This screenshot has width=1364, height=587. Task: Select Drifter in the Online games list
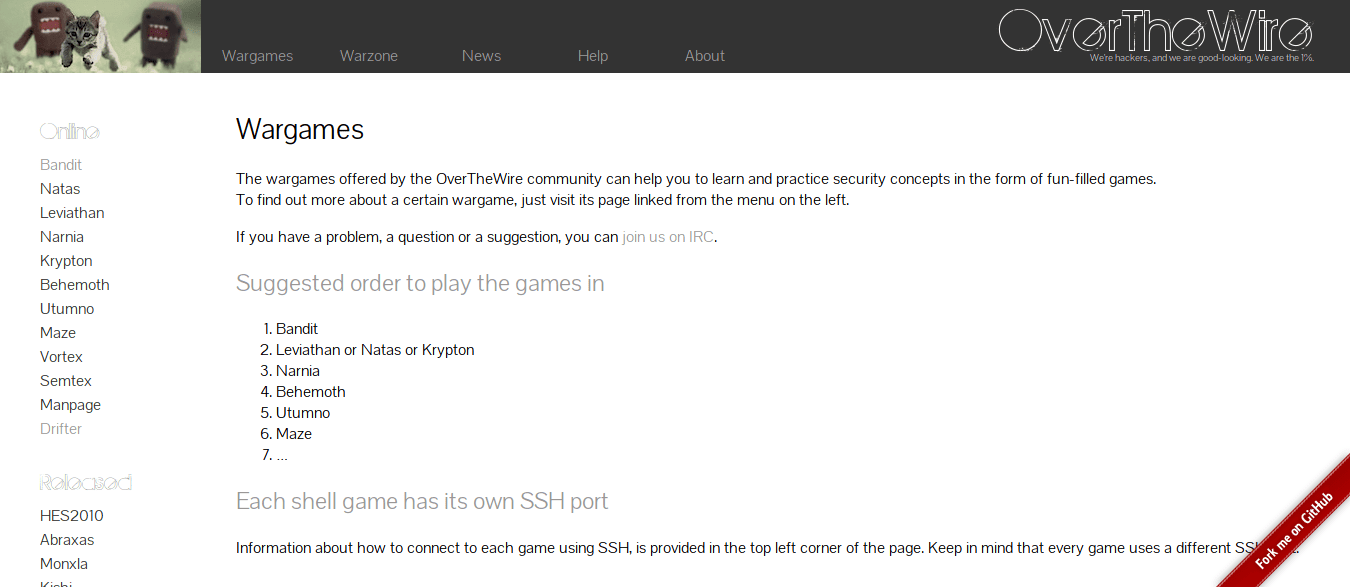point(61,429)
